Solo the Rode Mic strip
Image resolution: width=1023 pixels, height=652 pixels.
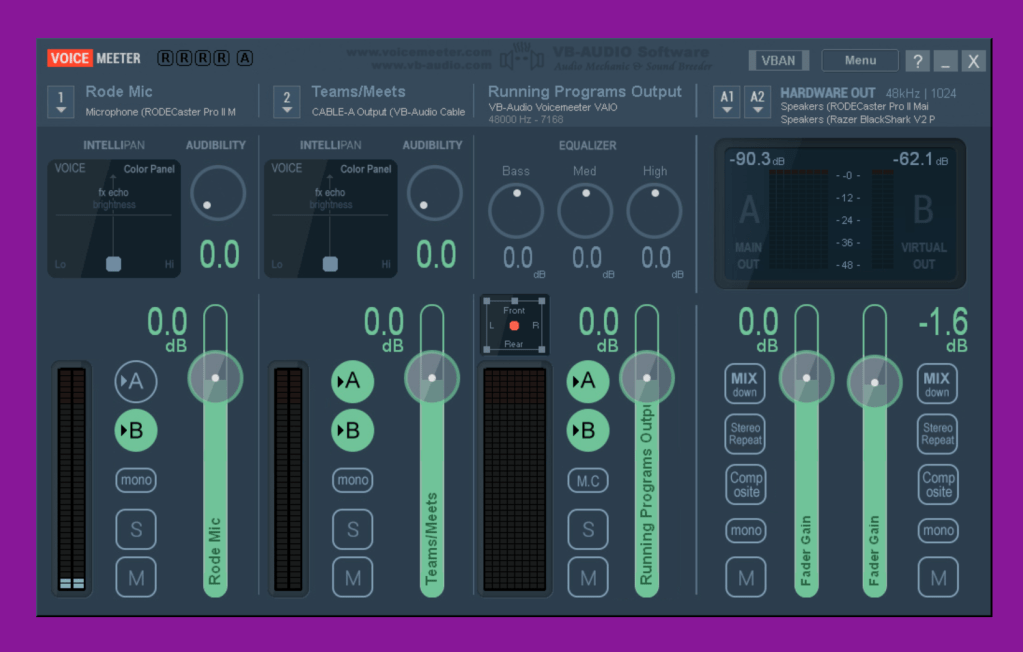136,529
